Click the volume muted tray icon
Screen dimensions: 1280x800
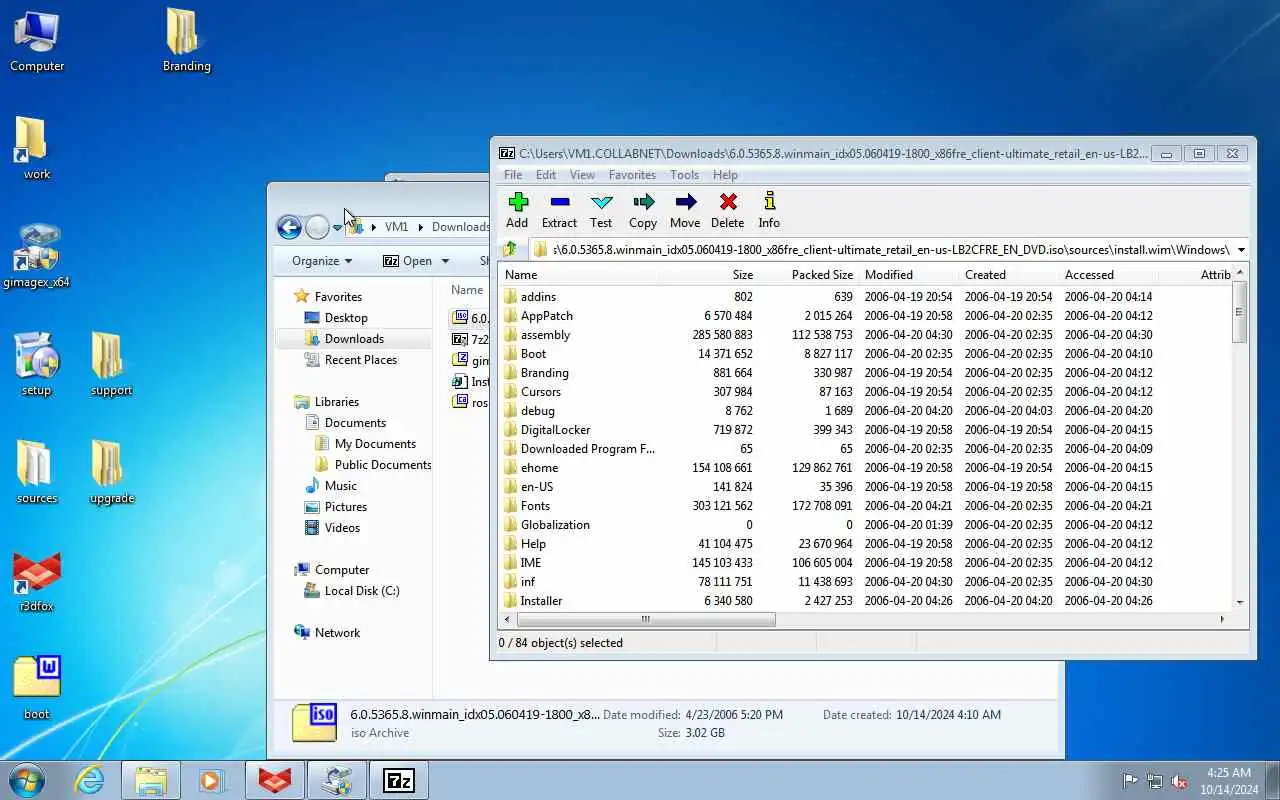[x=1180, y=781]
